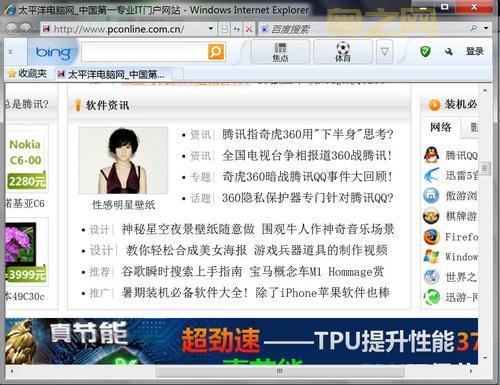Select the 太平洋电脑网 browser tab
This screenshot has width=500, height=385.
(113, 74)
